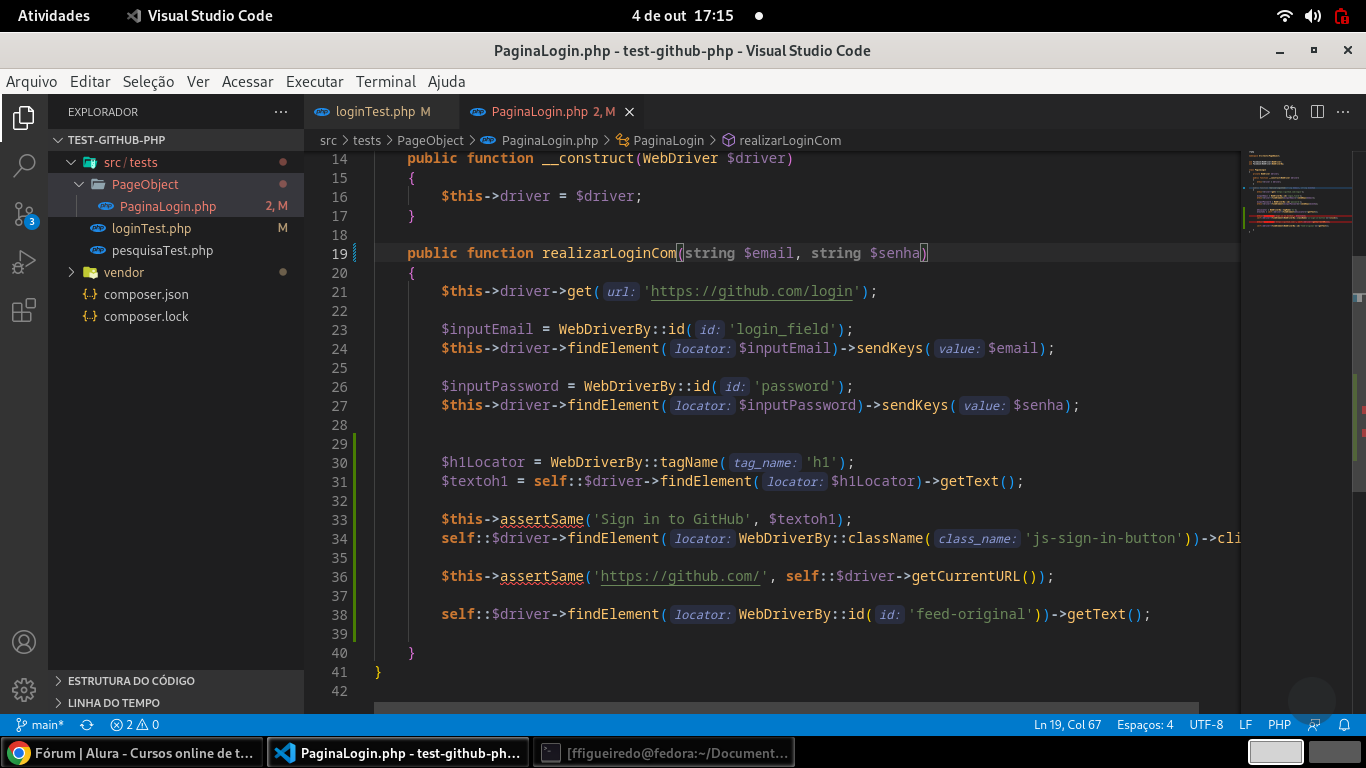The image size is (1366, 768).
Task: Click the realizarLoginCom breadcrumb symbol
Action: (x=781, y=140)
